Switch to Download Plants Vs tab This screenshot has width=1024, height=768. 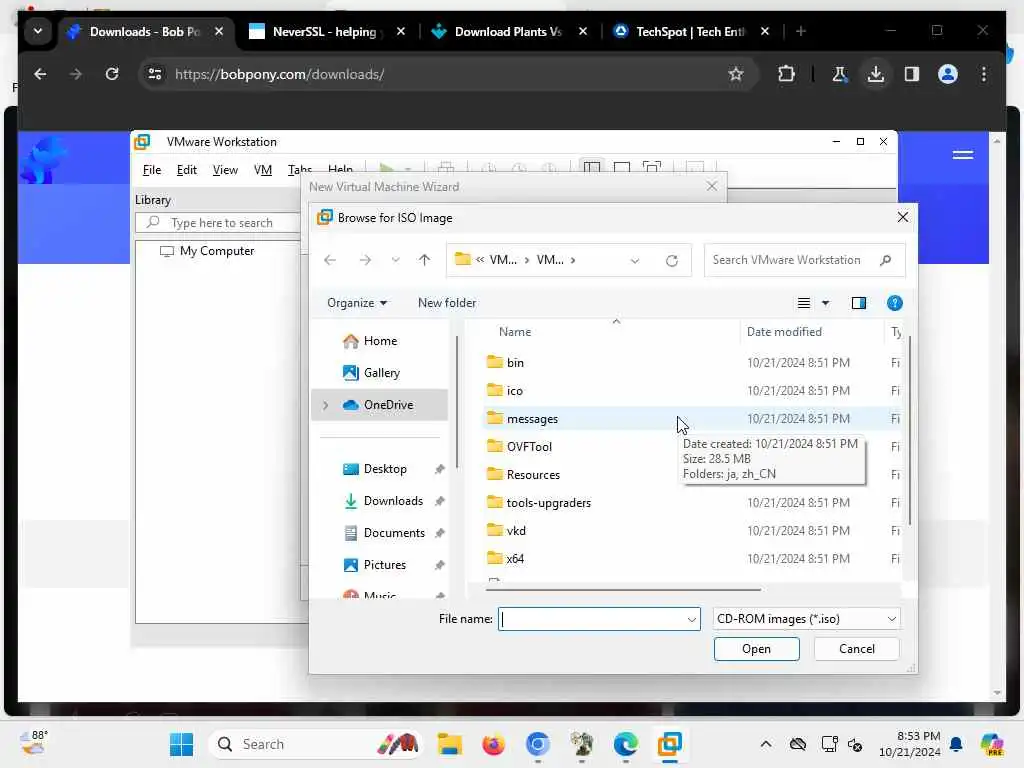[508, 31]
